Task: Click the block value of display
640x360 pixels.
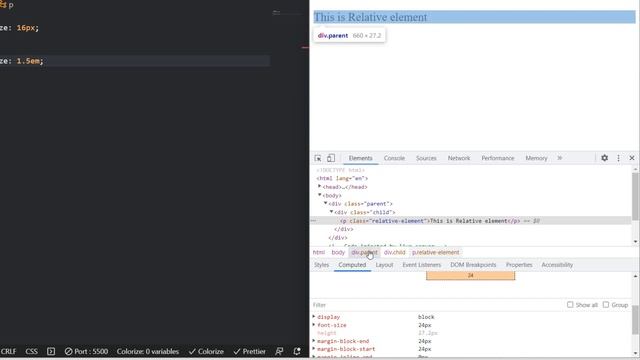Action: (426, 317)
